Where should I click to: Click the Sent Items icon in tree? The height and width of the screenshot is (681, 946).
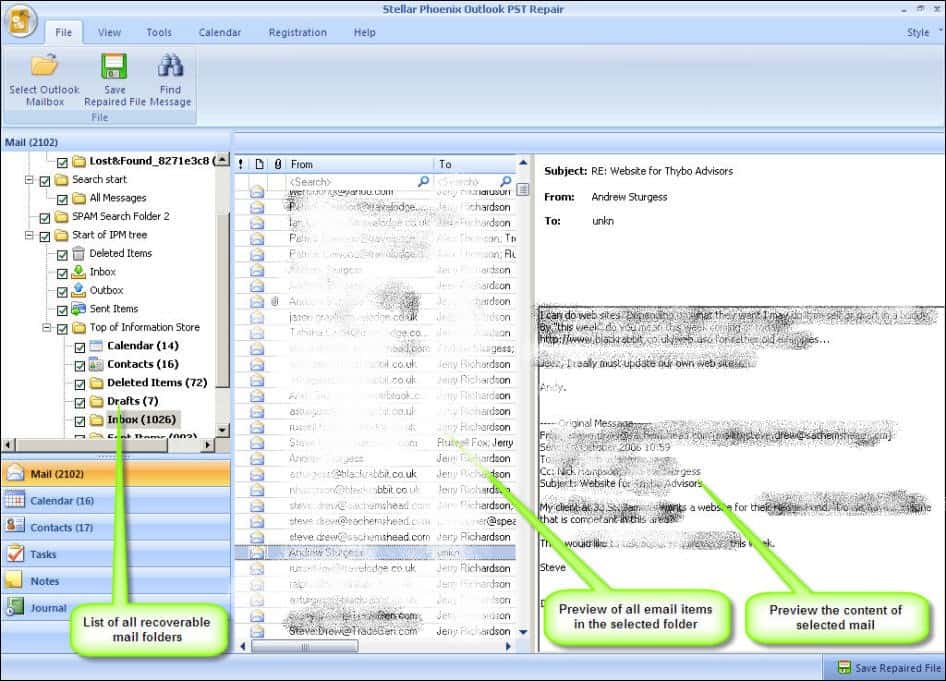(x=78, y=309)
